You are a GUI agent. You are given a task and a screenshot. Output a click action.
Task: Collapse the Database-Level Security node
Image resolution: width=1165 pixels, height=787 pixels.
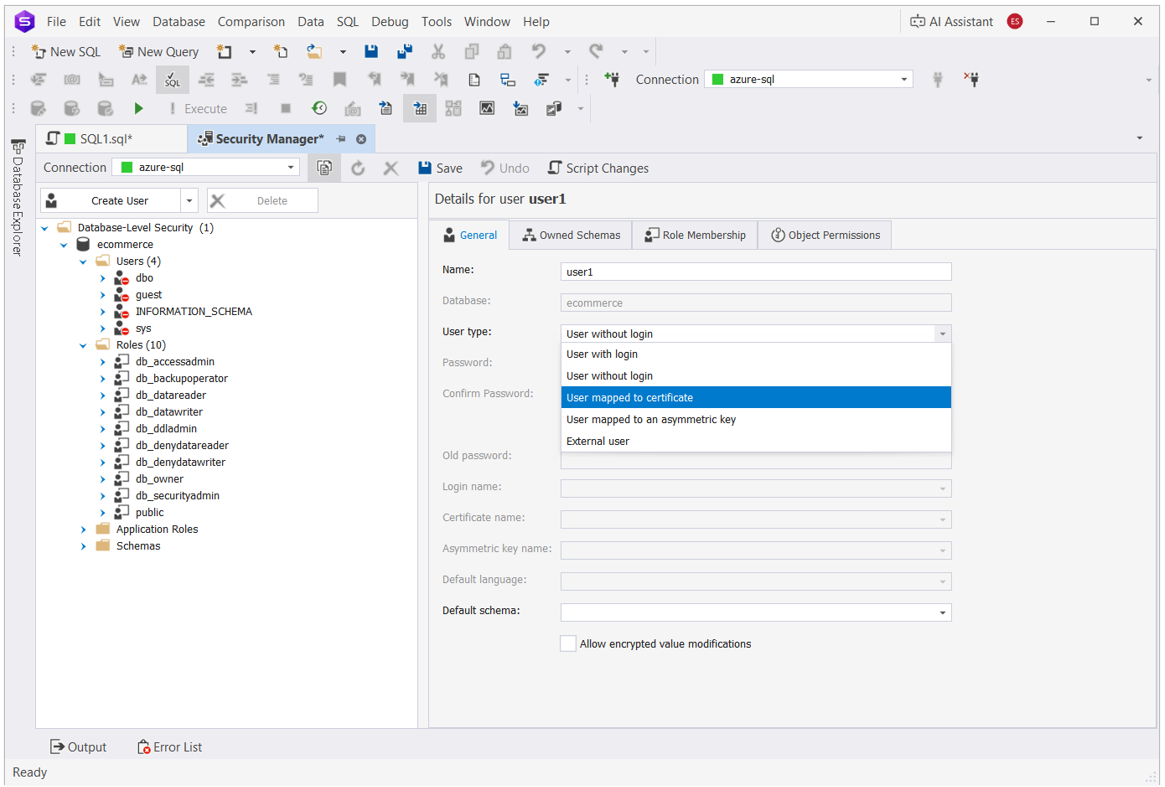45,228
